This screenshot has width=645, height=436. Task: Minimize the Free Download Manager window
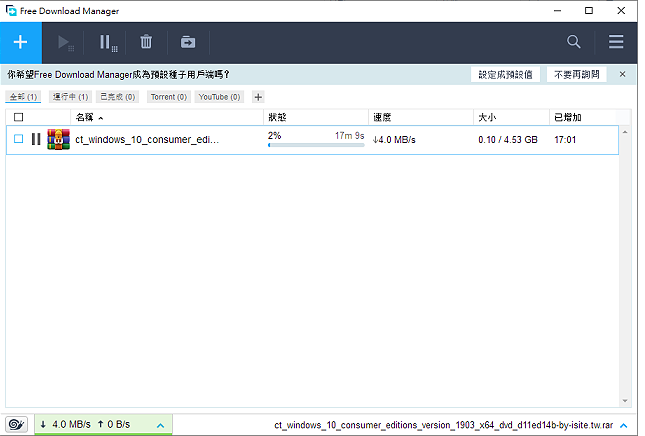[557, 11]
